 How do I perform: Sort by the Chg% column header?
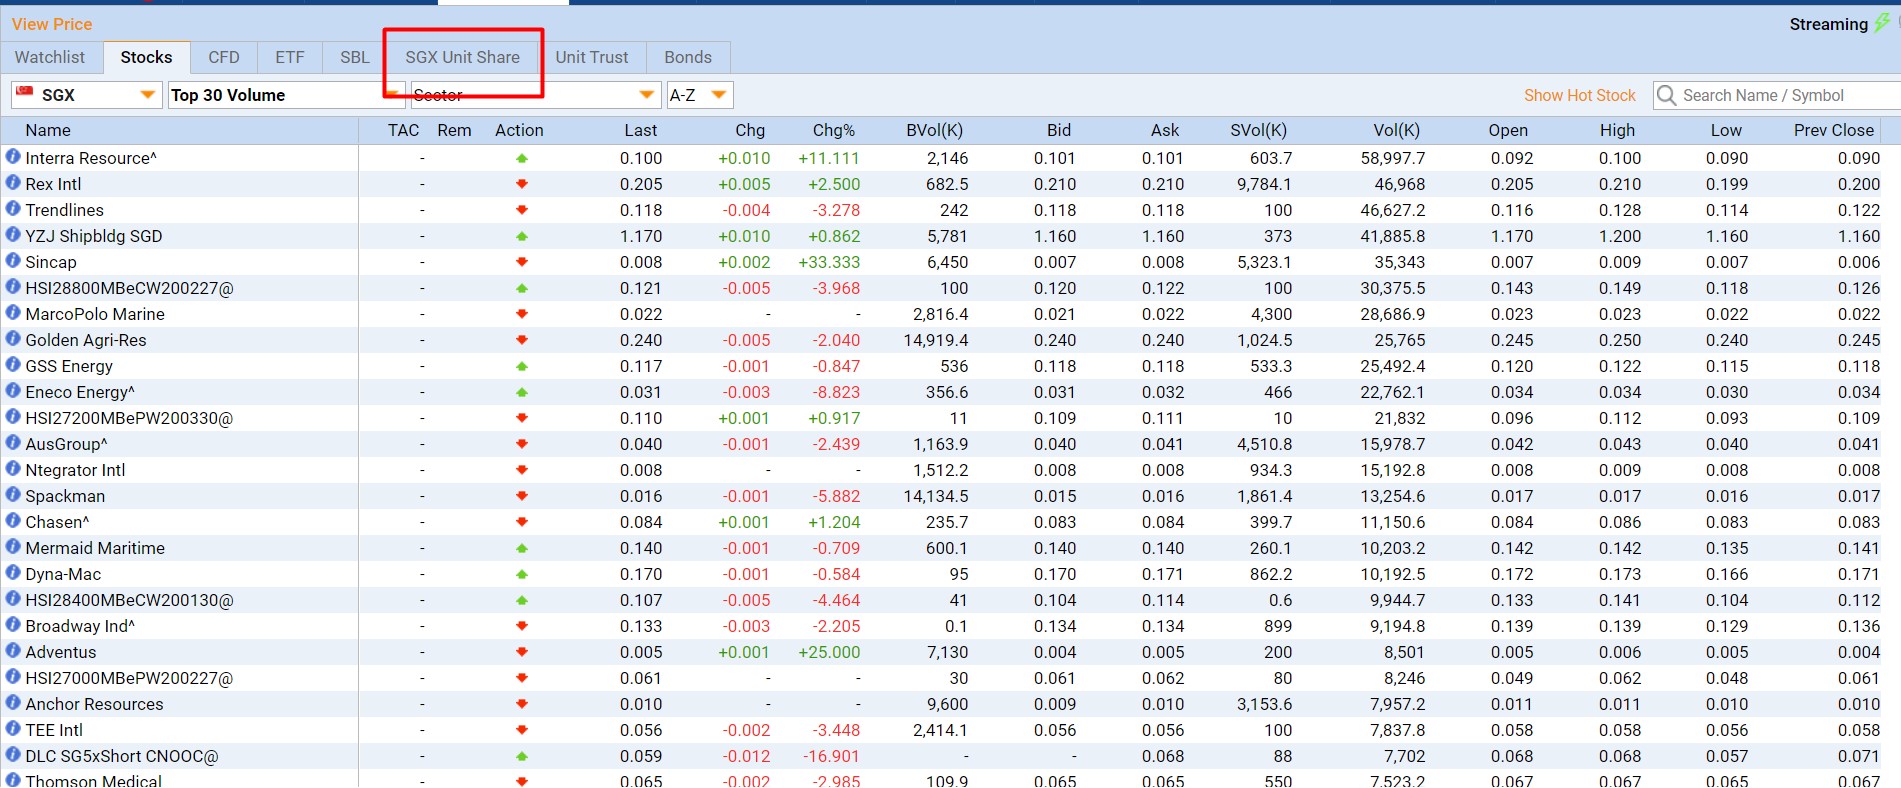click(834, 130)
